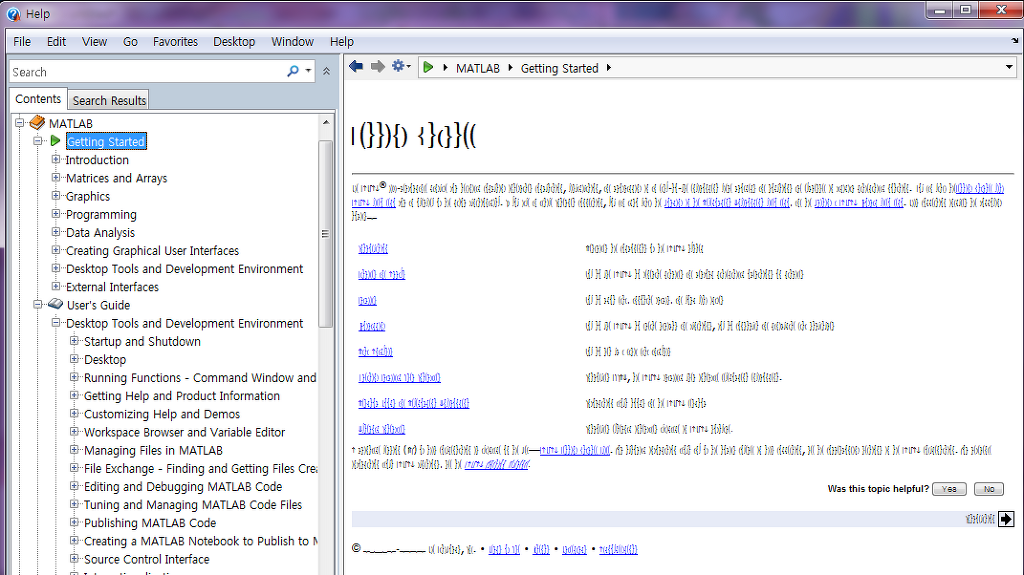
Task: Expand the arrow after Getting Started breadcrumb
Action: click(609, 67)
